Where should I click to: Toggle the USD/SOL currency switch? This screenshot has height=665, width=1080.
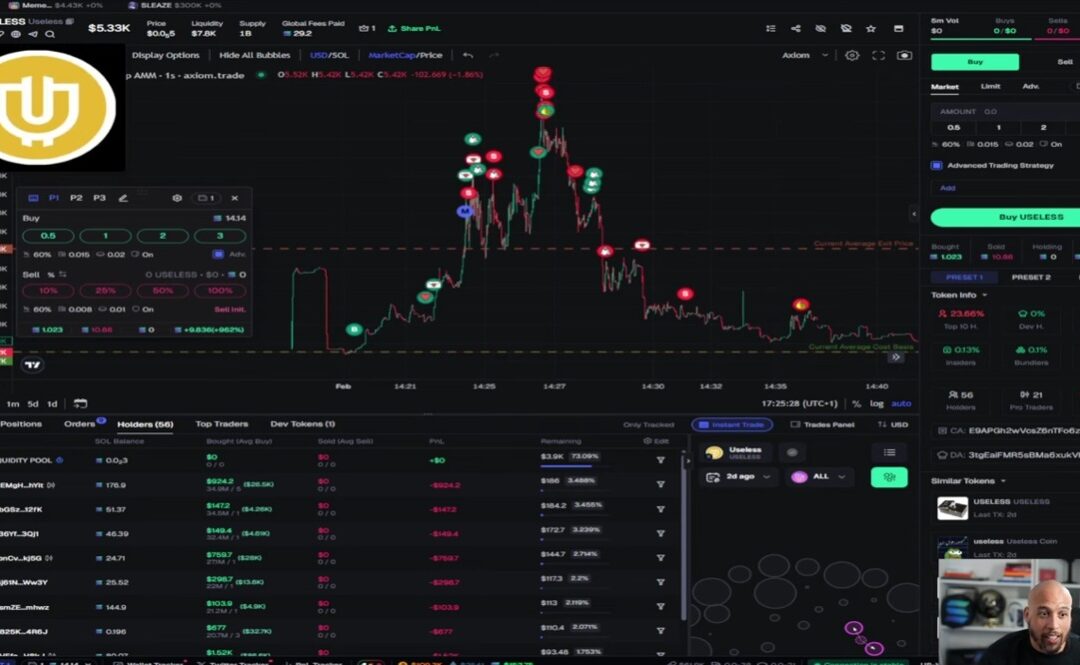click(329, 55)
